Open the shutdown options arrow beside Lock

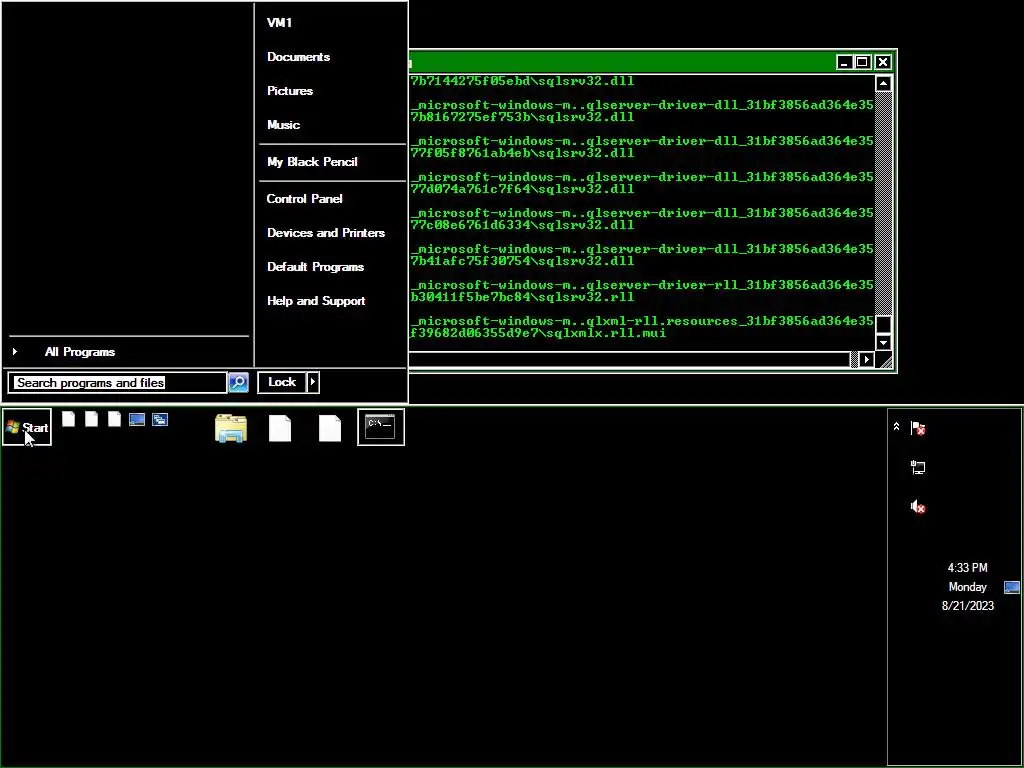(x=313, y=382)
